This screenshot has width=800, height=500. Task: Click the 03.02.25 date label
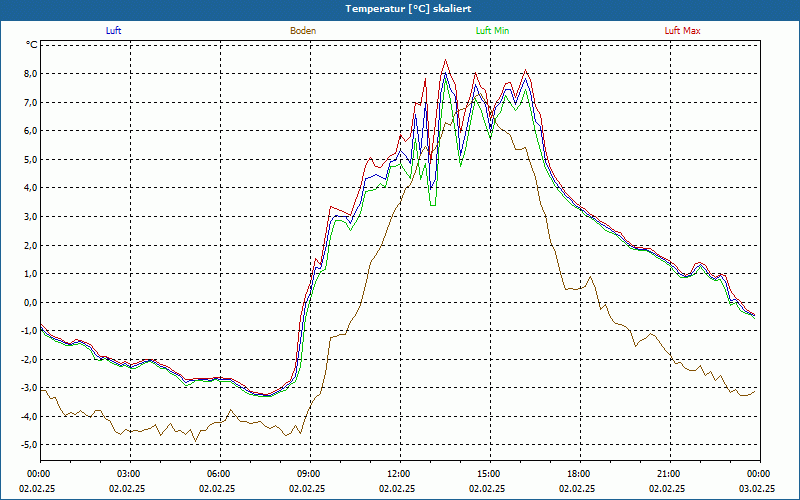(757, 488)
